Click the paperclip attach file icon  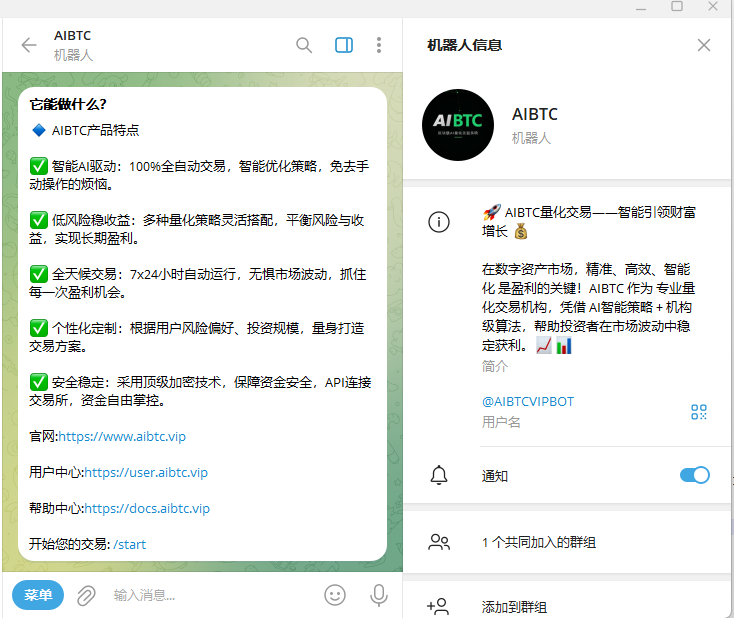pyautogui.click(x=86, y=595)
